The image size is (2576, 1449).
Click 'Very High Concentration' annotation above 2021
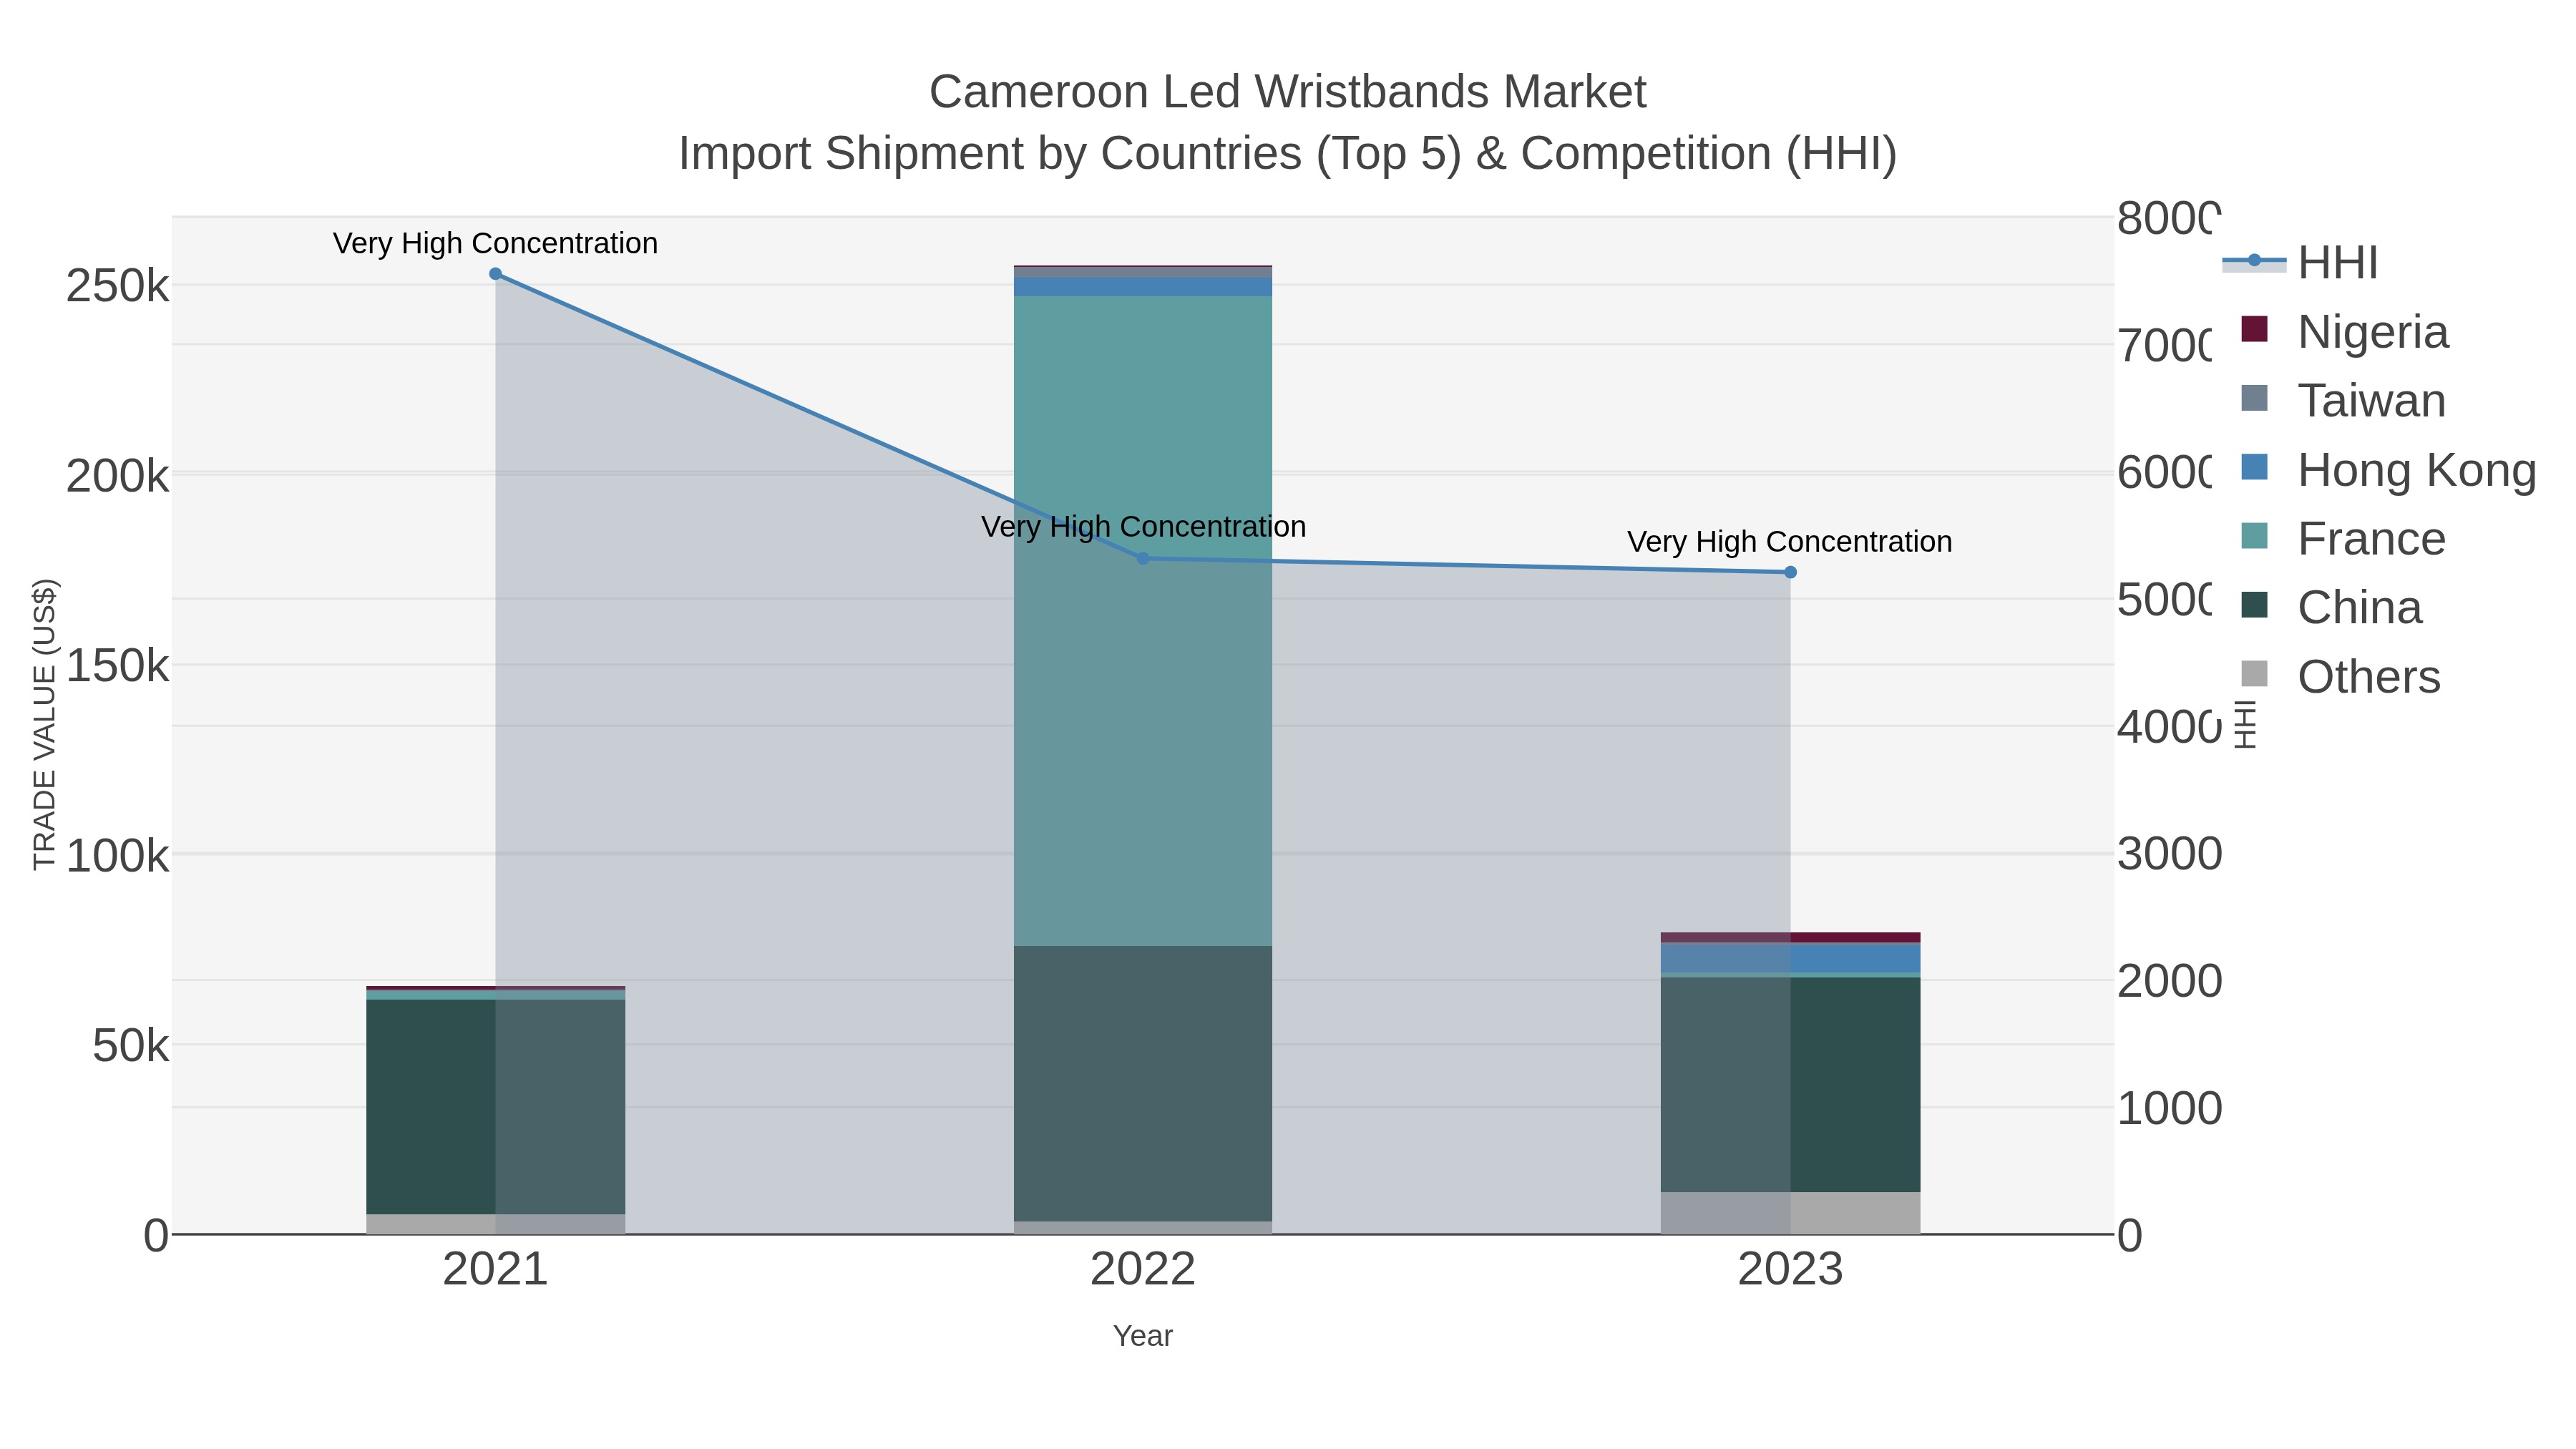(495, 243)
